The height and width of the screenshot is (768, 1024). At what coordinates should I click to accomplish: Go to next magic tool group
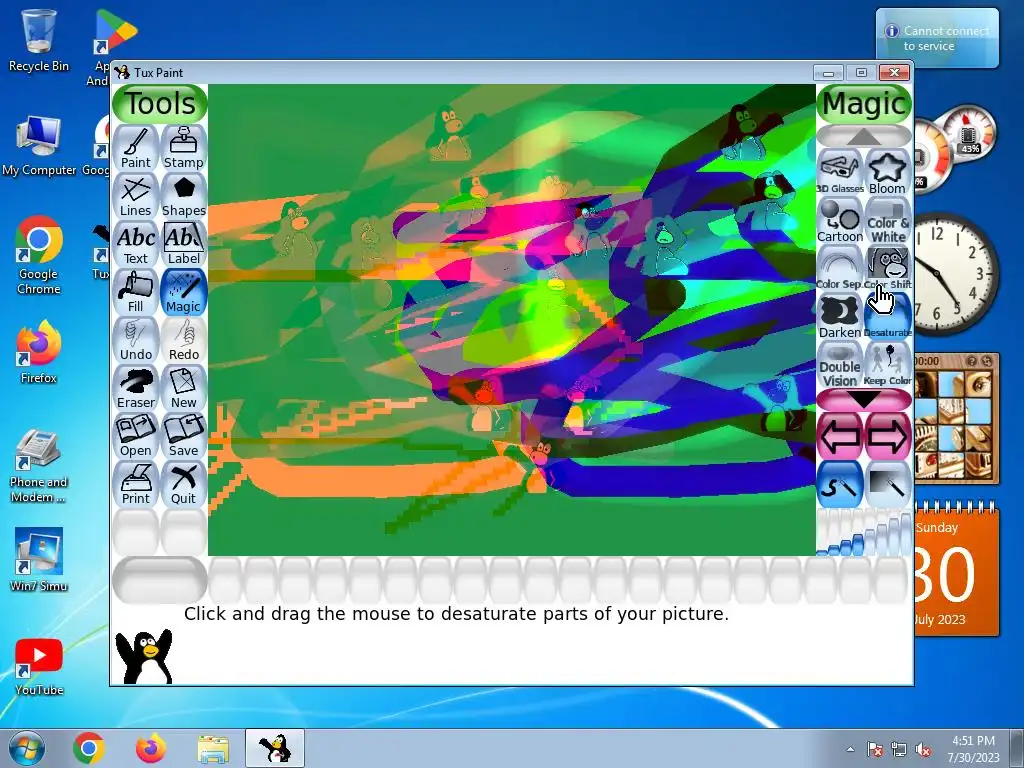[x=888, y=436]
